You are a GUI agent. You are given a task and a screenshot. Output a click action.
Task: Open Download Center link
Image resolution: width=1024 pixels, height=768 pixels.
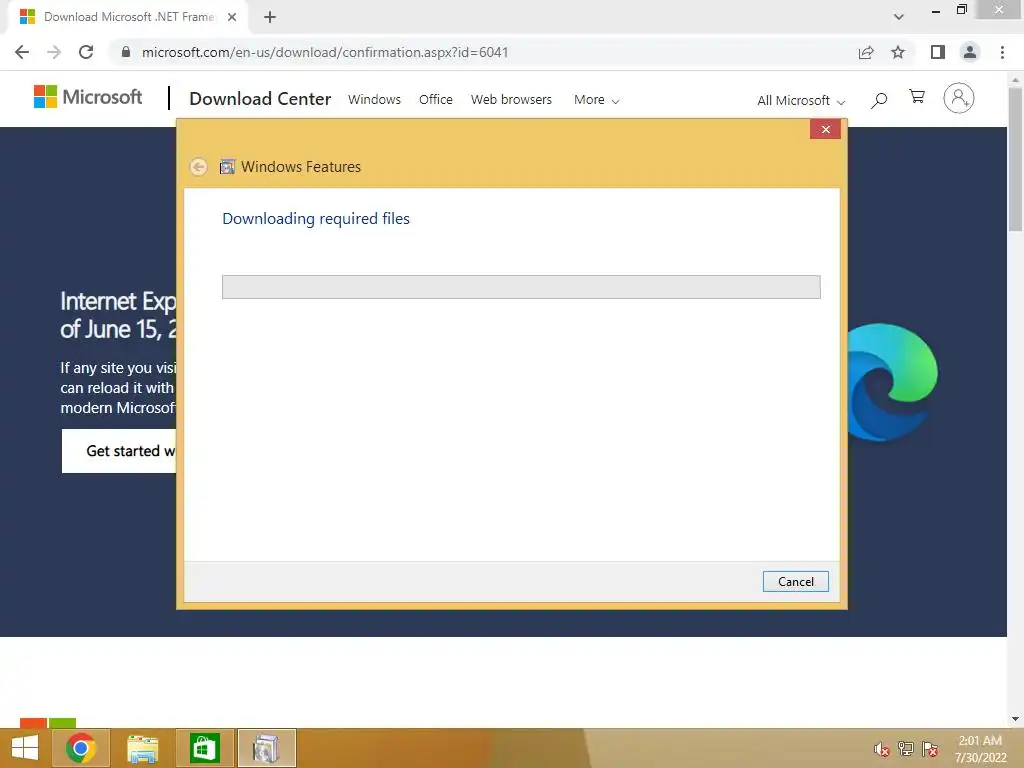coord(260,99)
